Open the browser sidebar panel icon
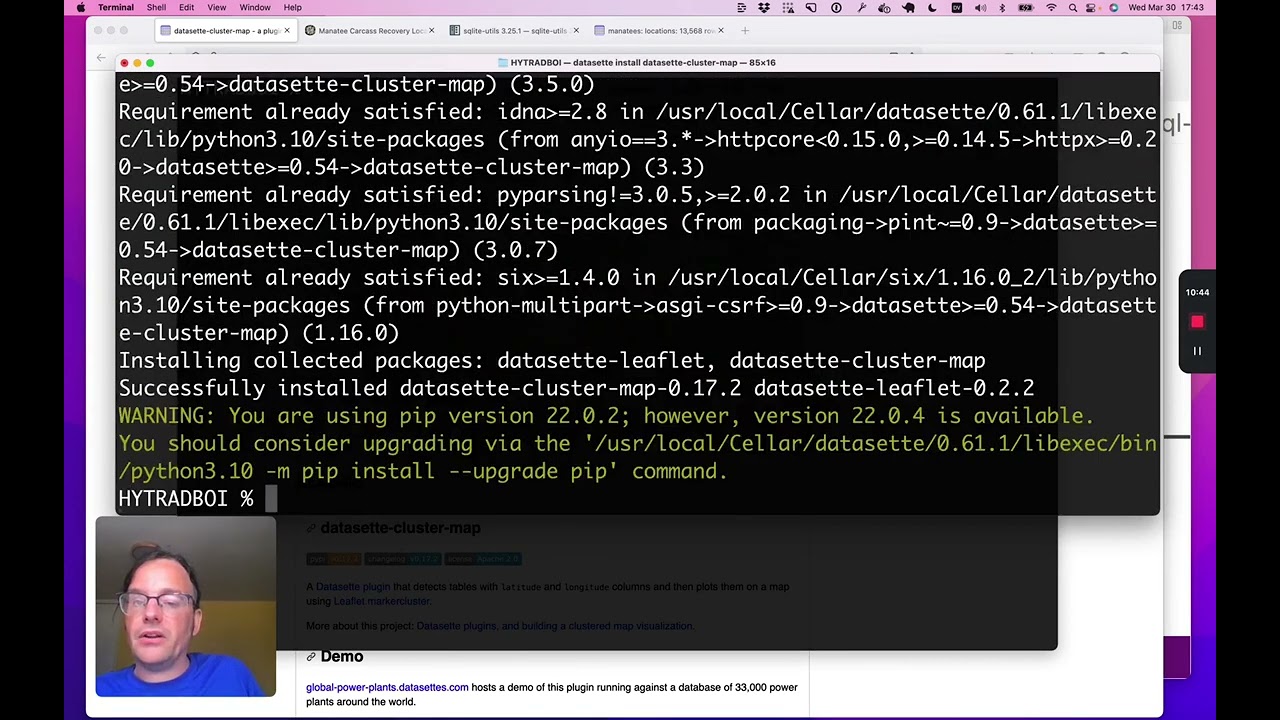Image resolution: width=1280 pixels, height=720 pixels. click(1177, 26)
